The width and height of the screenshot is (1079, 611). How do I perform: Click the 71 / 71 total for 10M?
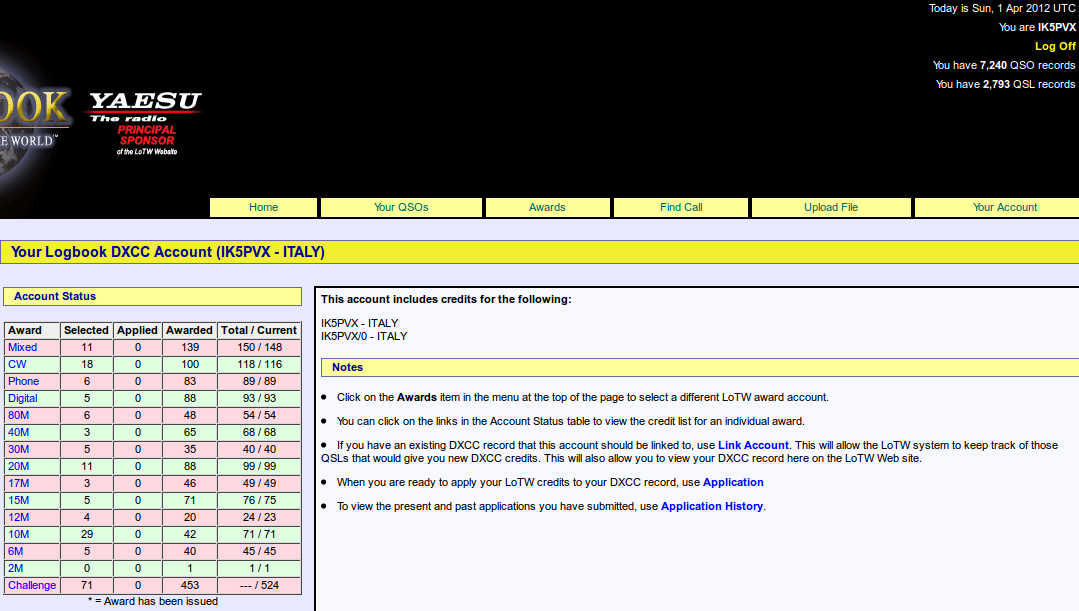click(x=259, y=535)
